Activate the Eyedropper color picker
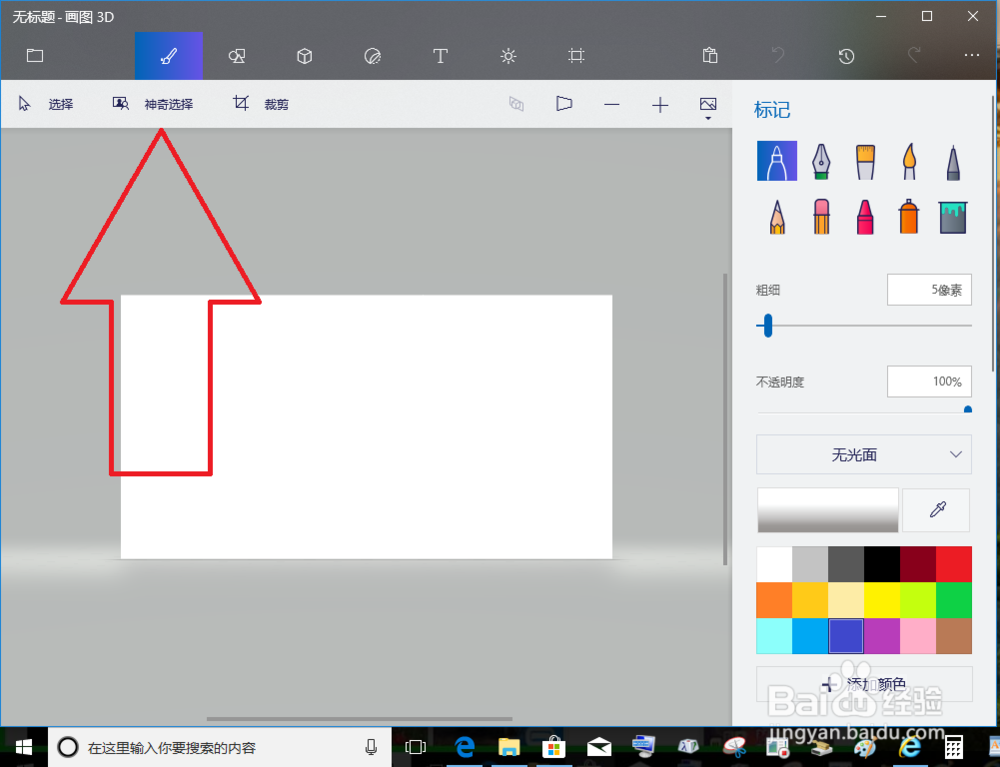Screen dimensions: 1000x767 tap(936, 510)
